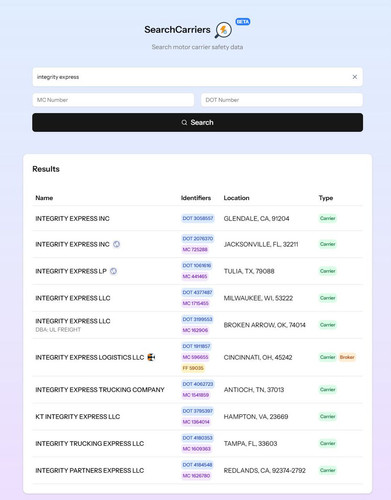Click the Results heading
391x500 pixels.
pos(46,169)
